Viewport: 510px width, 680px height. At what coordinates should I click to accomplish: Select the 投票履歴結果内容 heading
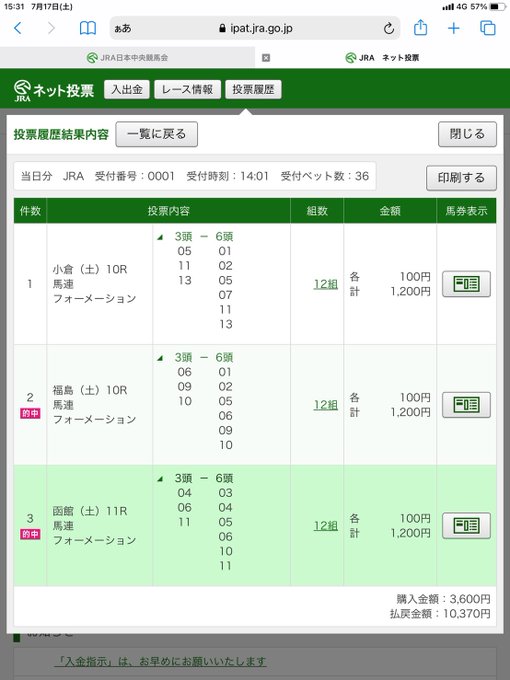click(x=61, y=134)
